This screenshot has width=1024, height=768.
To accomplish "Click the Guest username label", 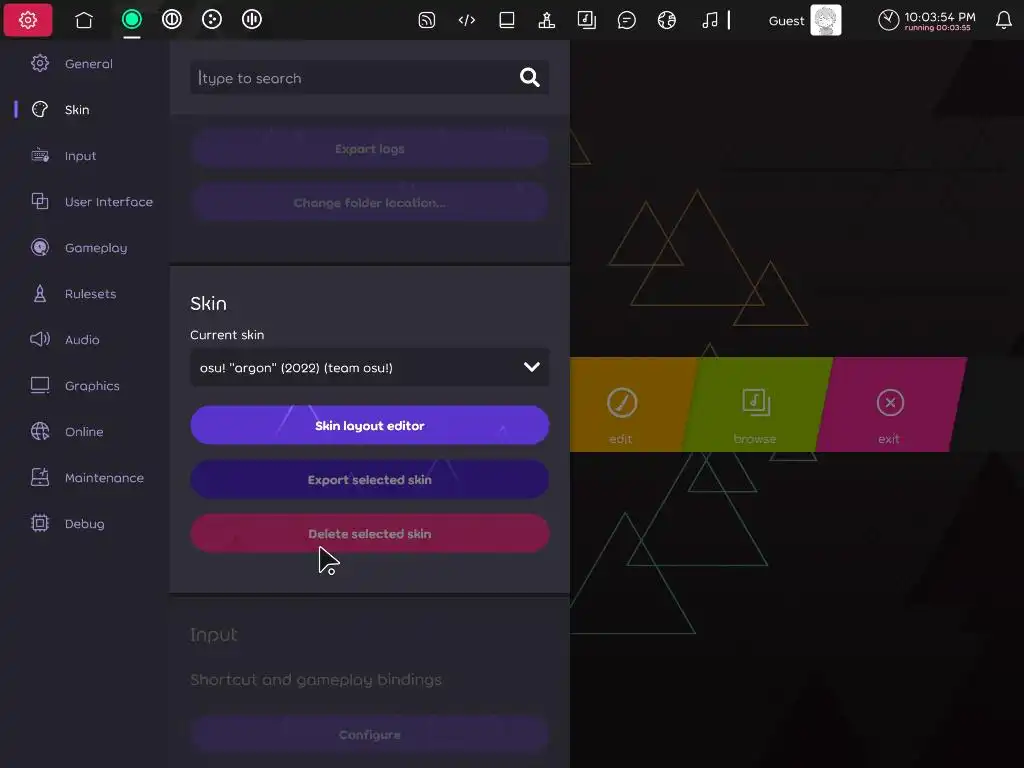I will pyautogui.click(x=786, y=21).
